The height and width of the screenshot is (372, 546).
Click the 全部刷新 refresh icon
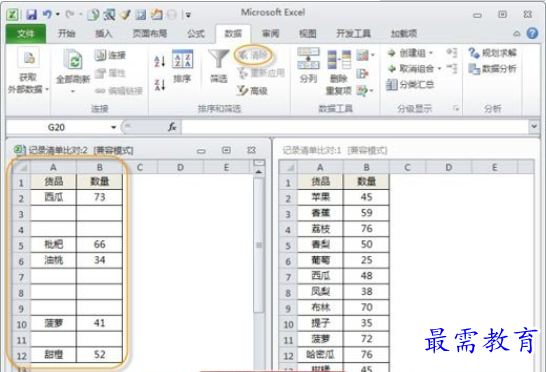[74, 59]
